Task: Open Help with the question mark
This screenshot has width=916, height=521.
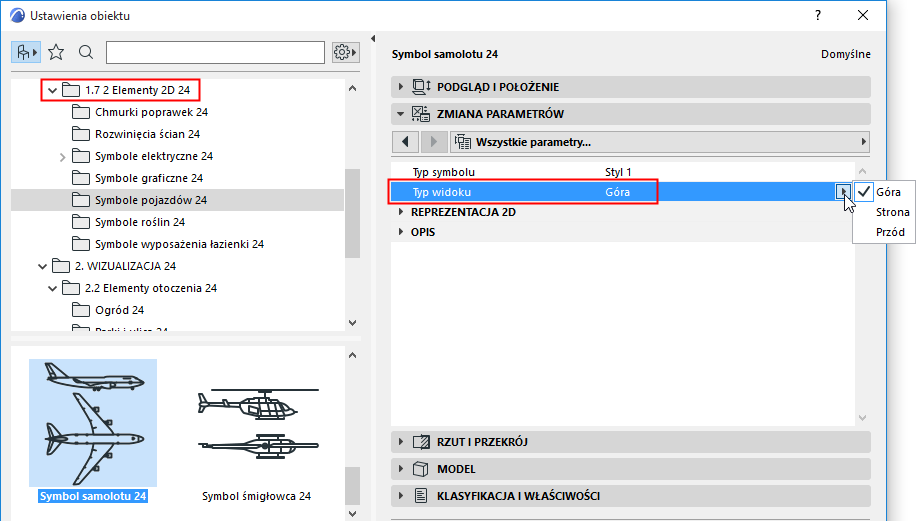Action: point(817,15)
